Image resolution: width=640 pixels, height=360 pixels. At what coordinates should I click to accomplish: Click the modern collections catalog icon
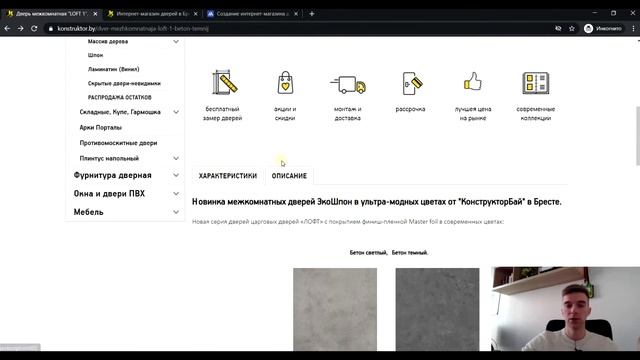(x=536, y=83)
